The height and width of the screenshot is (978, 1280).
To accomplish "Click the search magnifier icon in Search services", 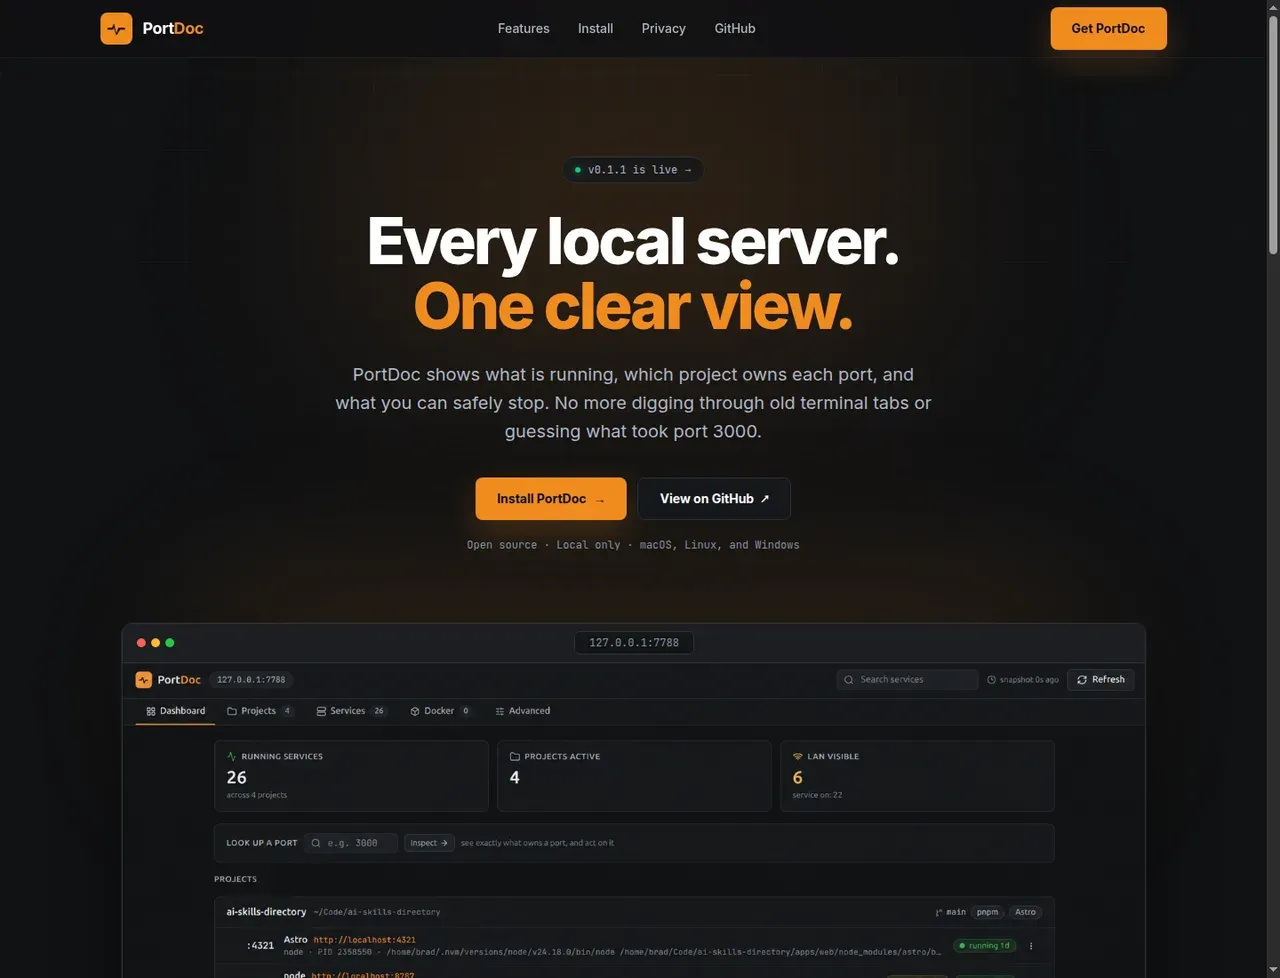I will pyautogui.click(x=850, y=680).
